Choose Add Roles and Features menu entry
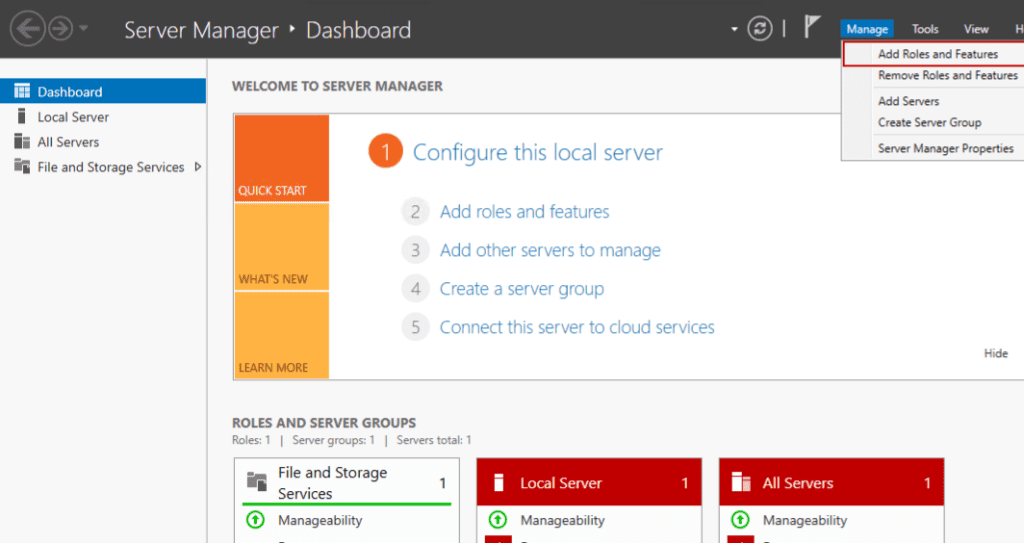Screen dimensions: 1024x543 tap(934, 54)
